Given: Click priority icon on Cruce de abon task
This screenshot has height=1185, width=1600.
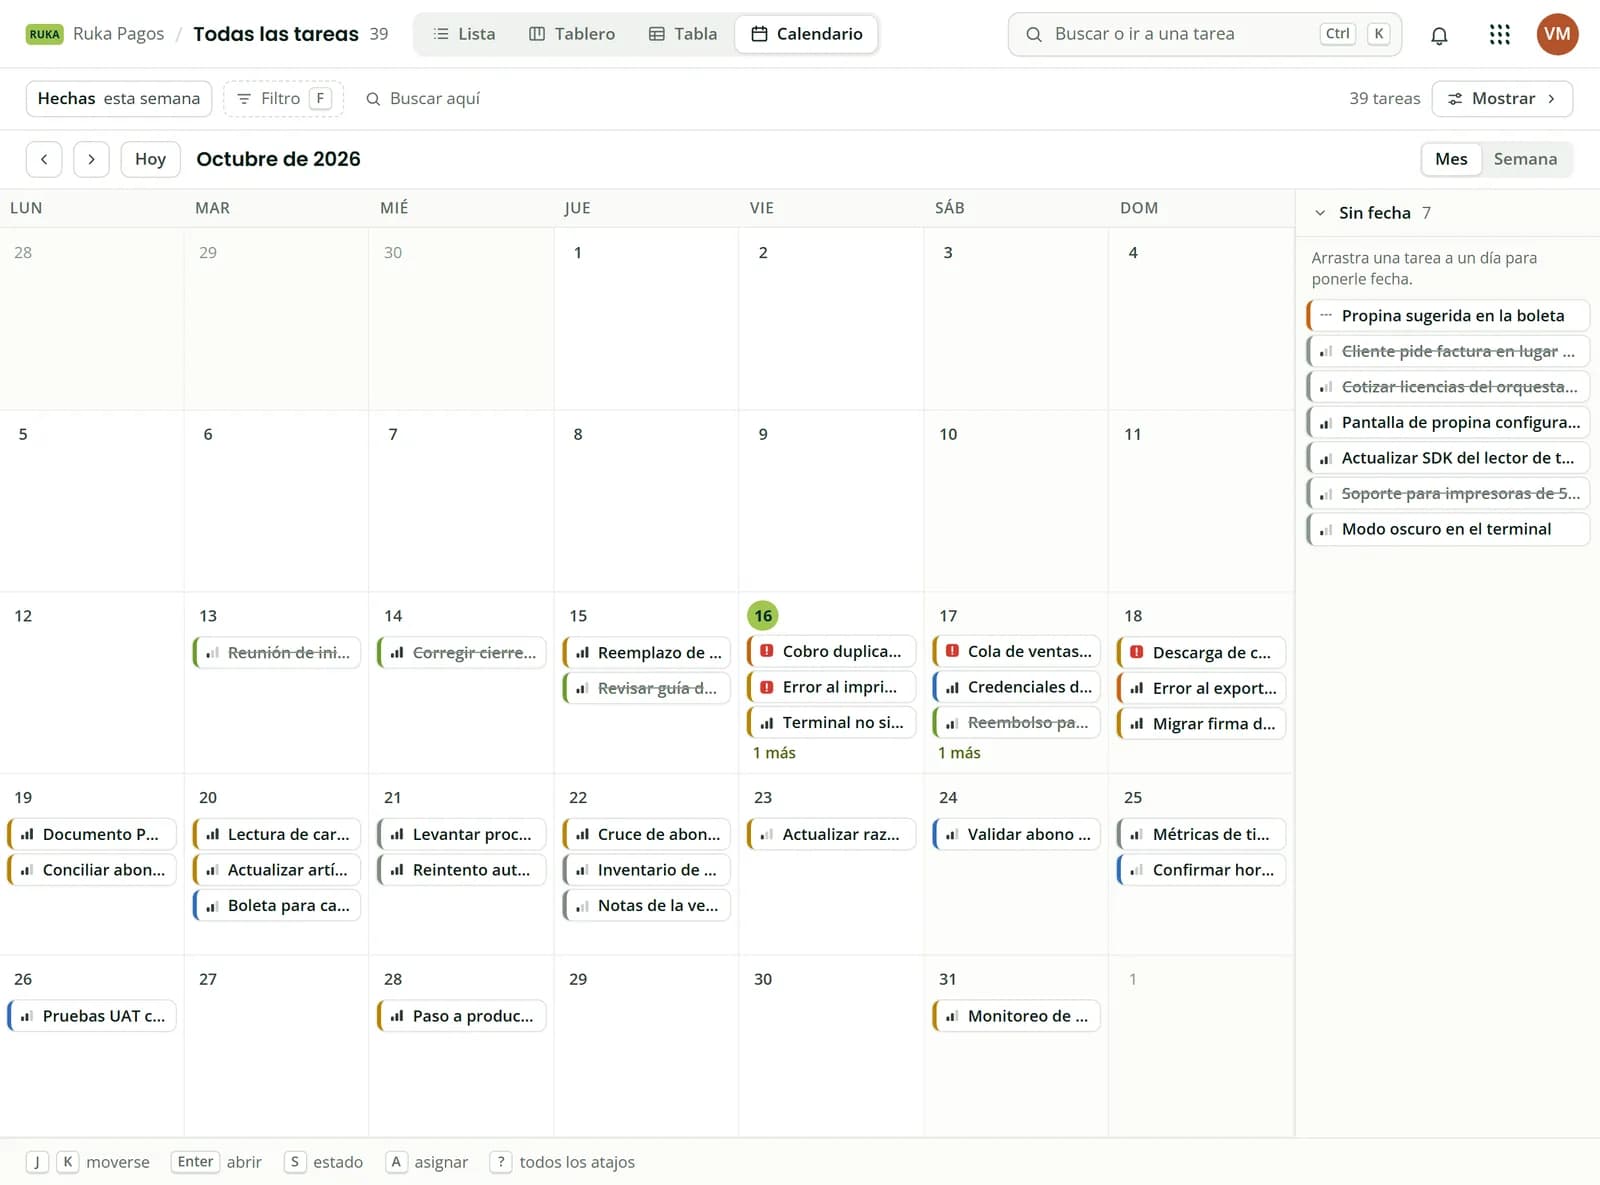Looking at the screenshot, I should point(582,834).
